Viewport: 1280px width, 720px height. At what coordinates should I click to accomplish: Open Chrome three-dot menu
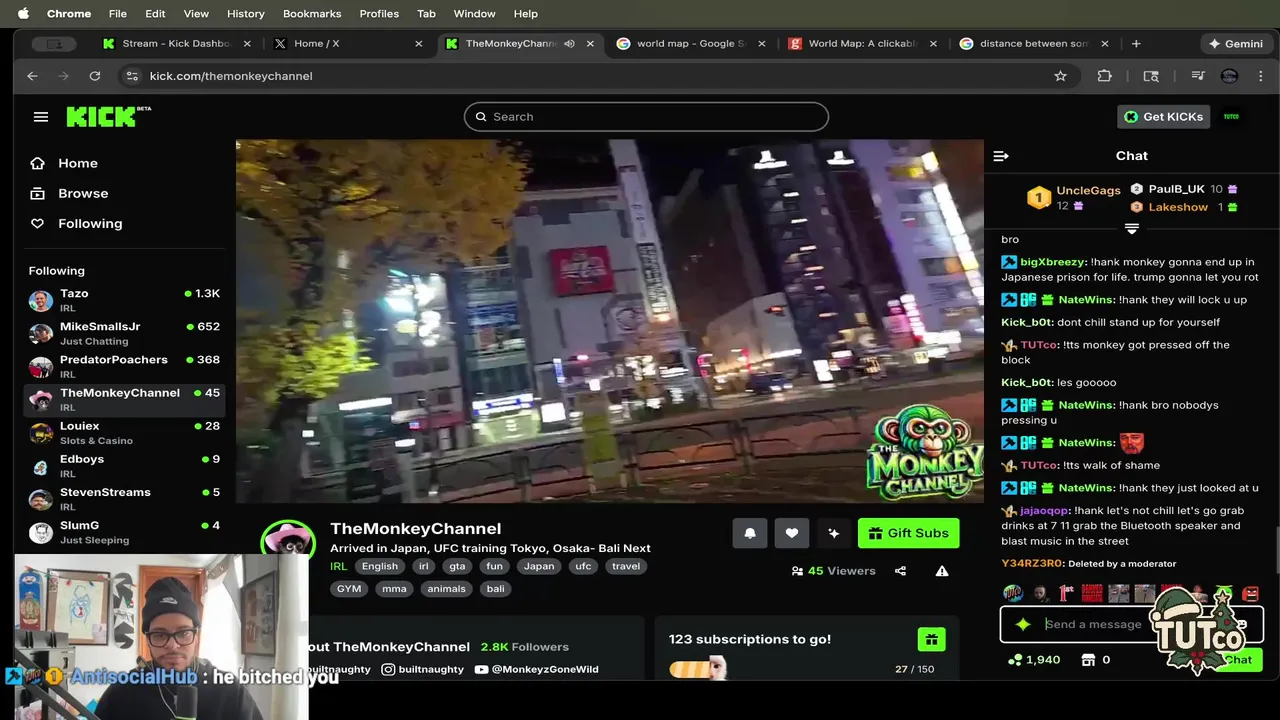(x=1261, y=76)
